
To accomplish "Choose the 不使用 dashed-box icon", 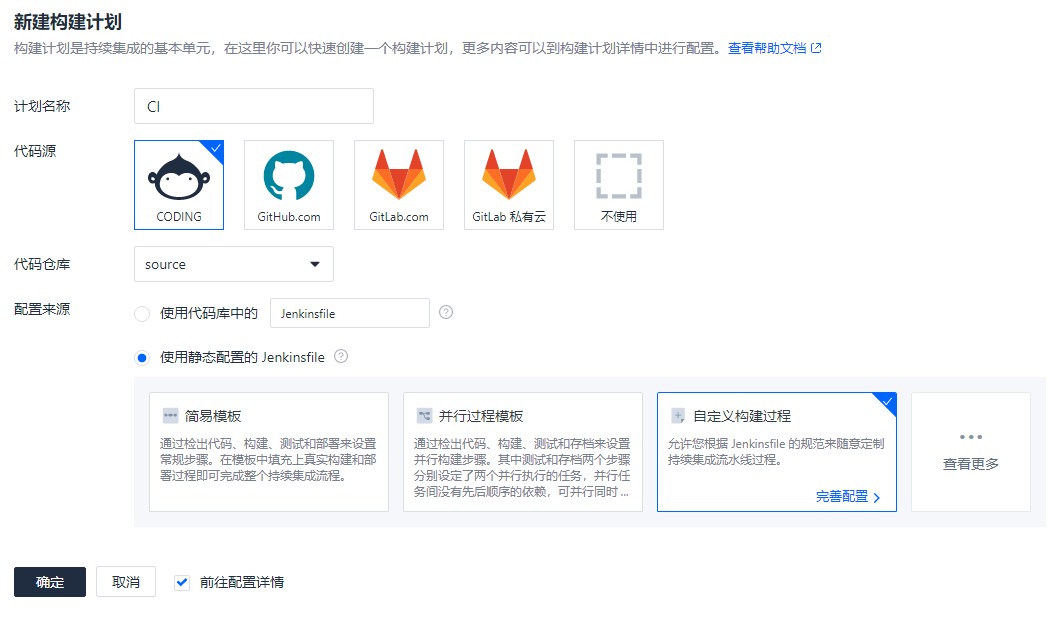I will pyautogui.click(x=618, y=177).
